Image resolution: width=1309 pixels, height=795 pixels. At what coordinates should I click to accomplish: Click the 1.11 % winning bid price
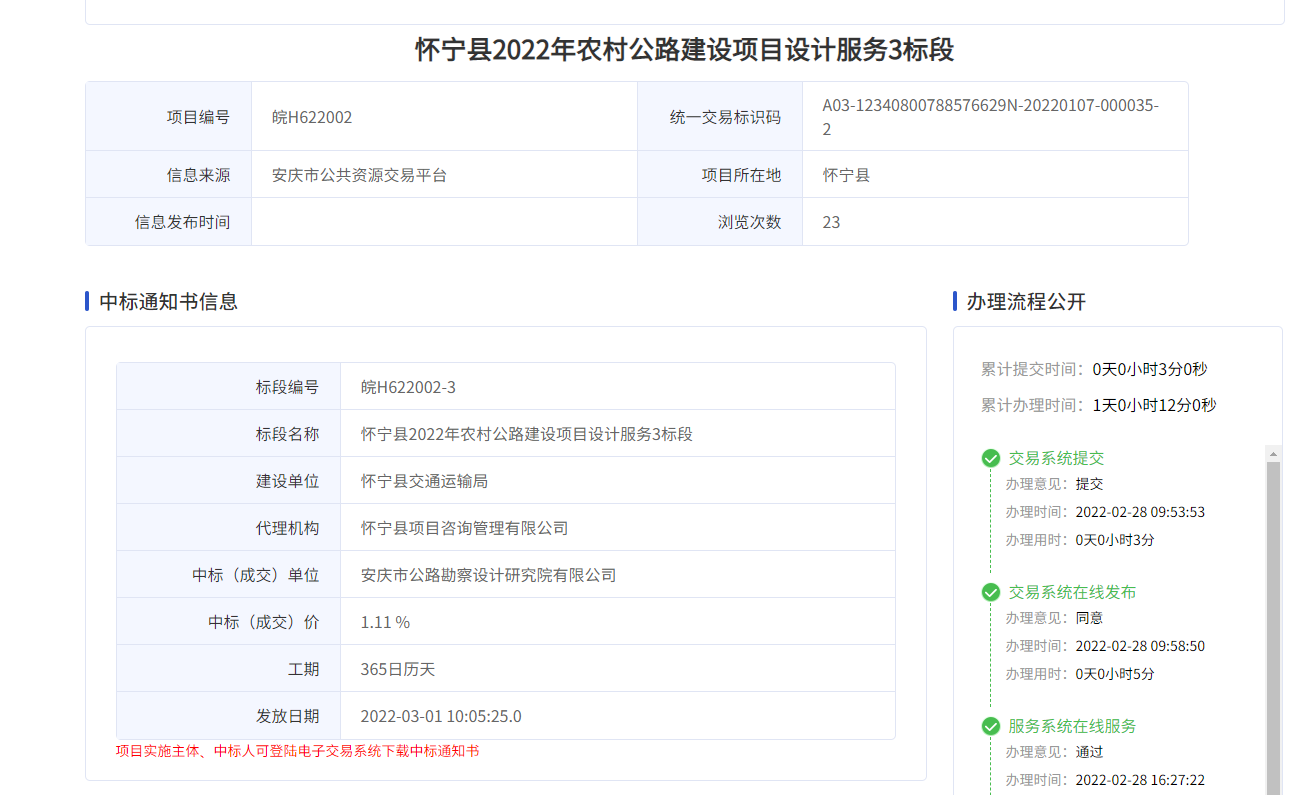click(x=385, y=622)
